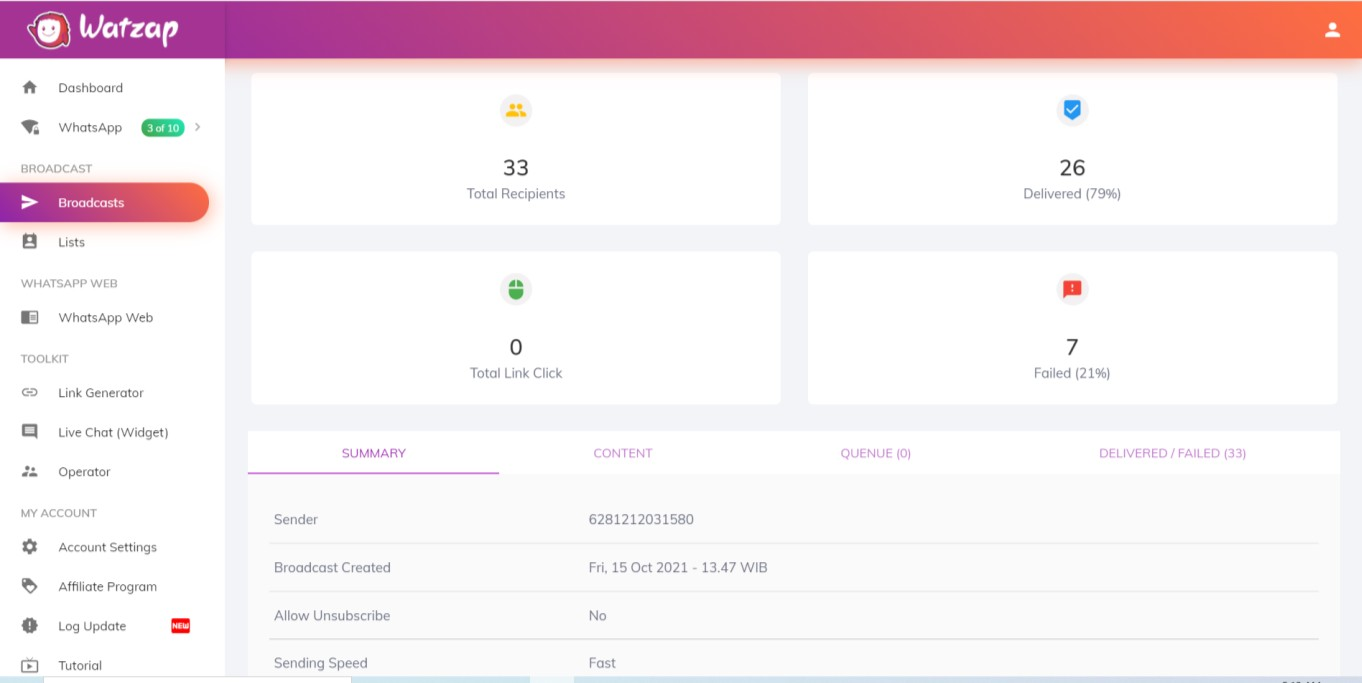Click the Total Link Click label
This screenshot has height=683, width=1362.
click(x=516, y=373)
